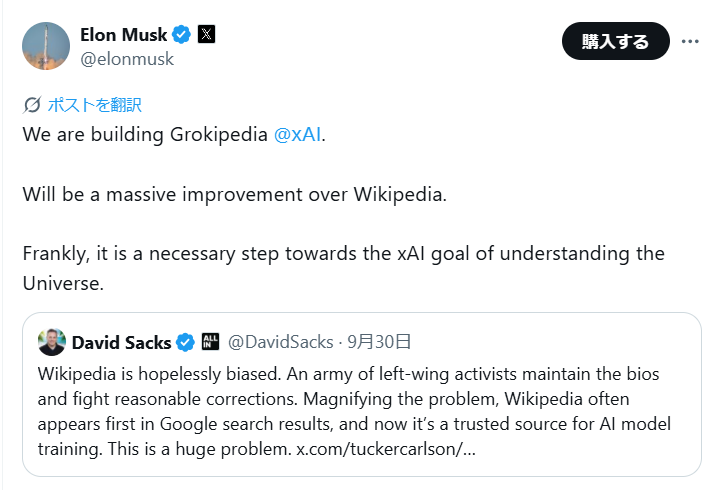Open the three-dot more options menu
Viewport: 721px width, 490px height.
pyautogui.click(x=690, y=42)
